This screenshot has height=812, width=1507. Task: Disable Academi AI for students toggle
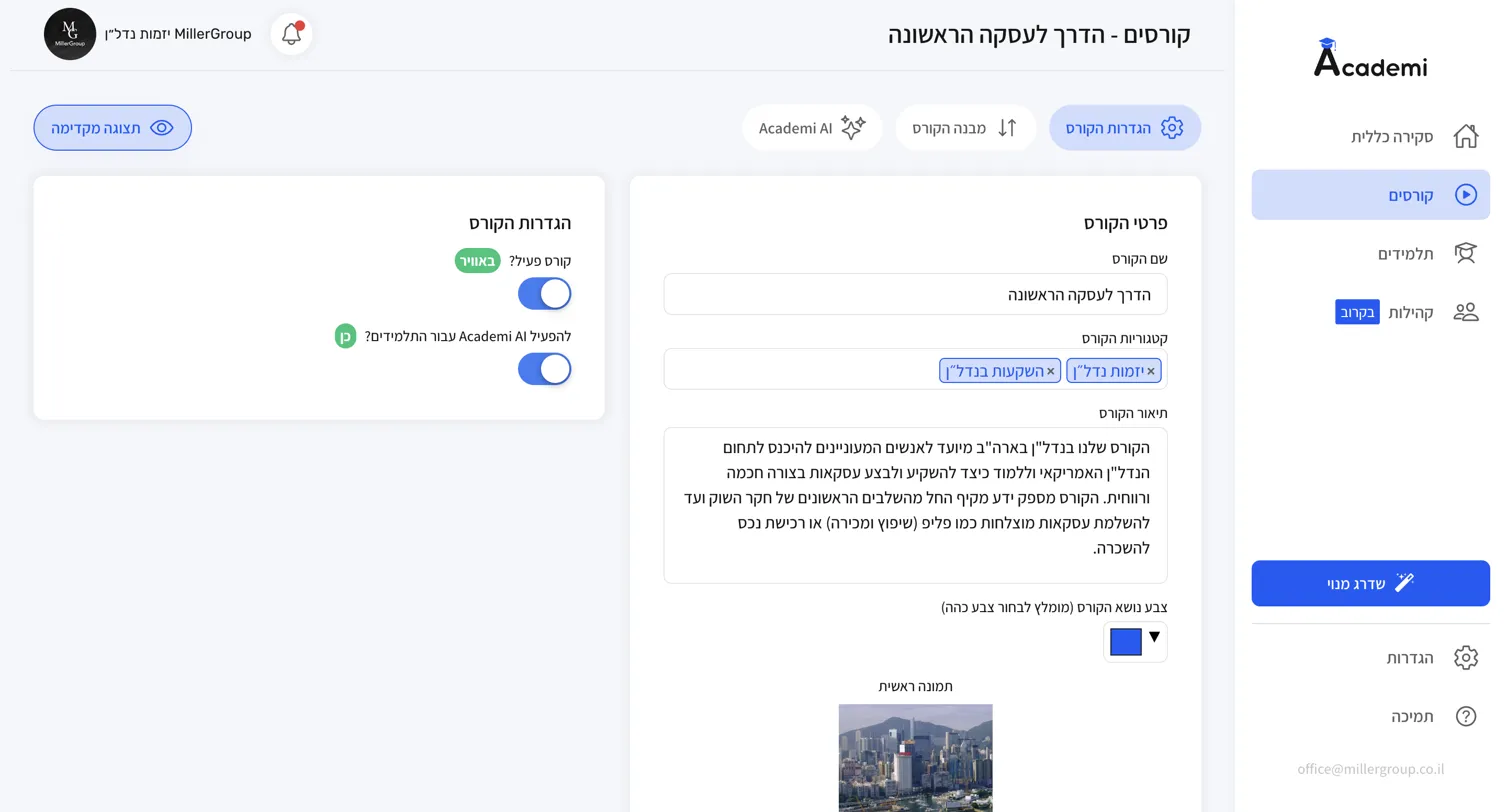coord(544,369)
